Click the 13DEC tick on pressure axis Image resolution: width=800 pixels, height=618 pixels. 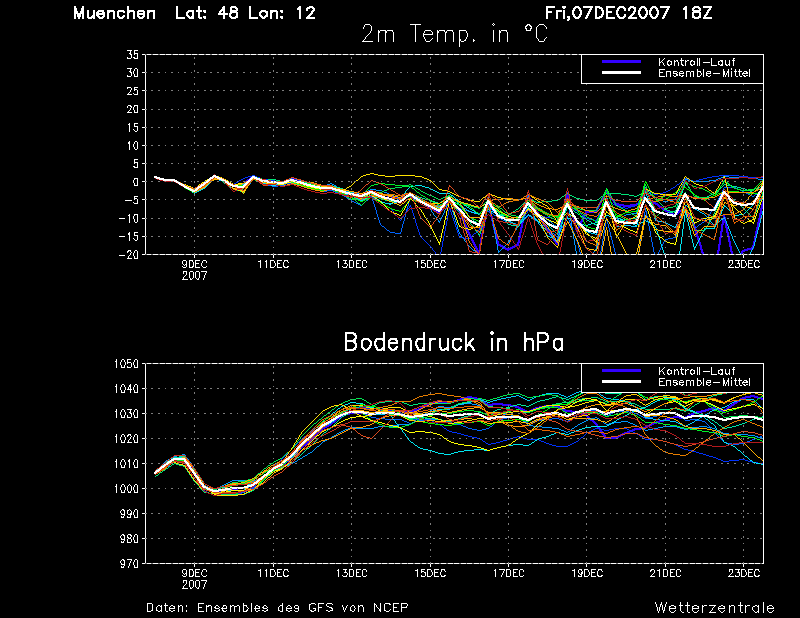point(352,573)
